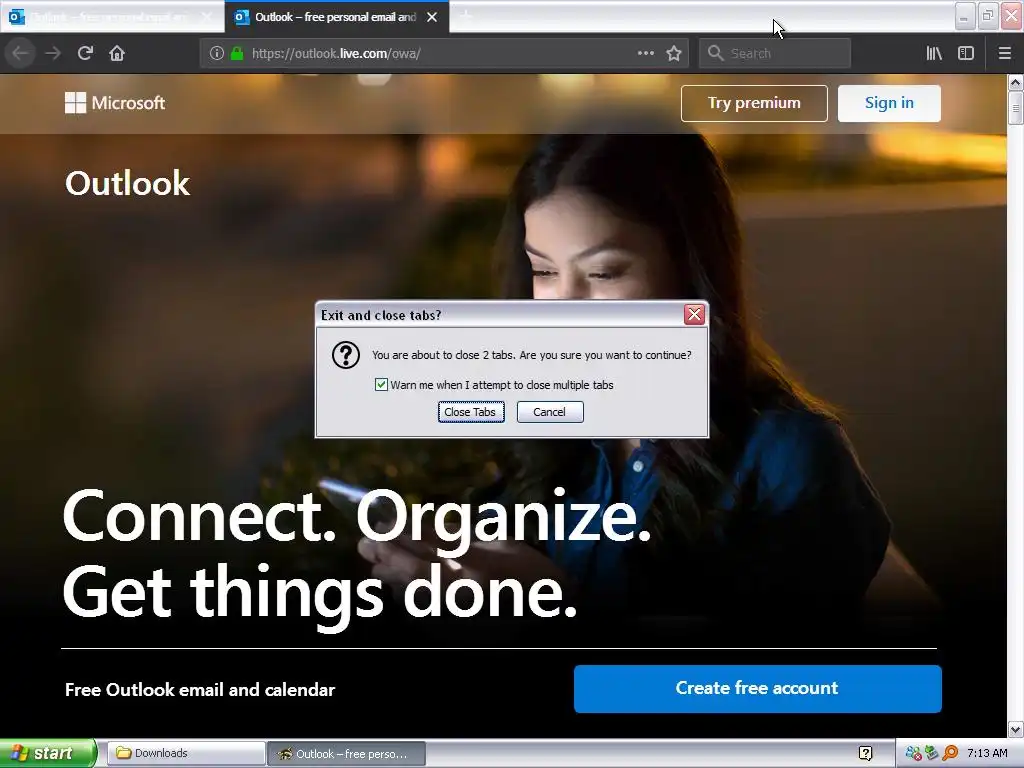Viewport: 1024px width, 768px height.
Task: Reload the current page
Action: 85,53
